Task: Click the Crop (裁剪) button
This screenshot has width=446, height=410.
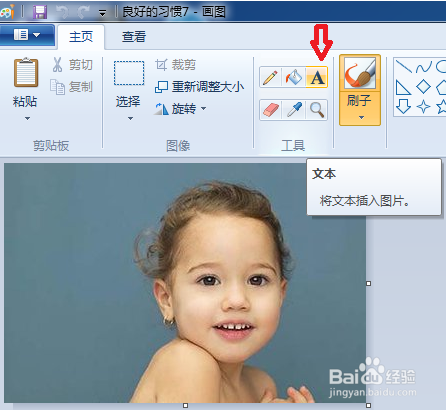Action: [x=175, y=64]
